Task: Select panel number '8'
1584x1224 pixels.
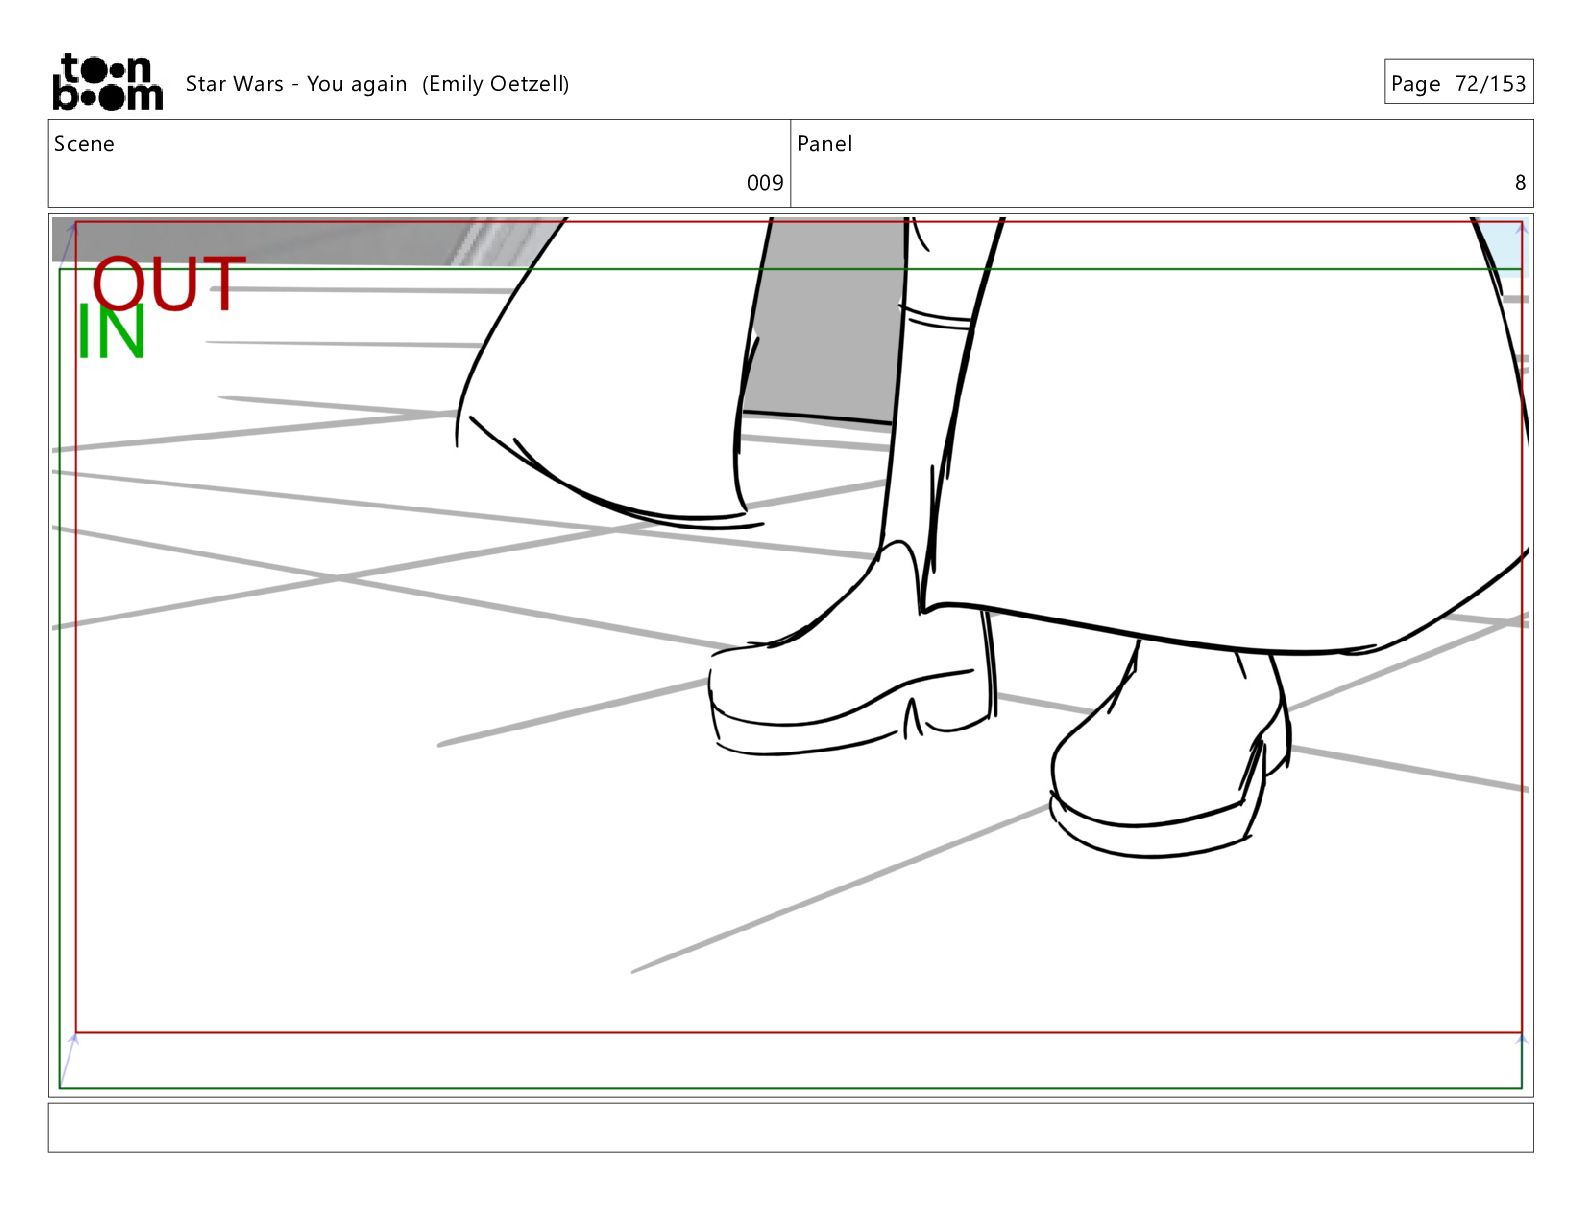Action: point(1520,183)
